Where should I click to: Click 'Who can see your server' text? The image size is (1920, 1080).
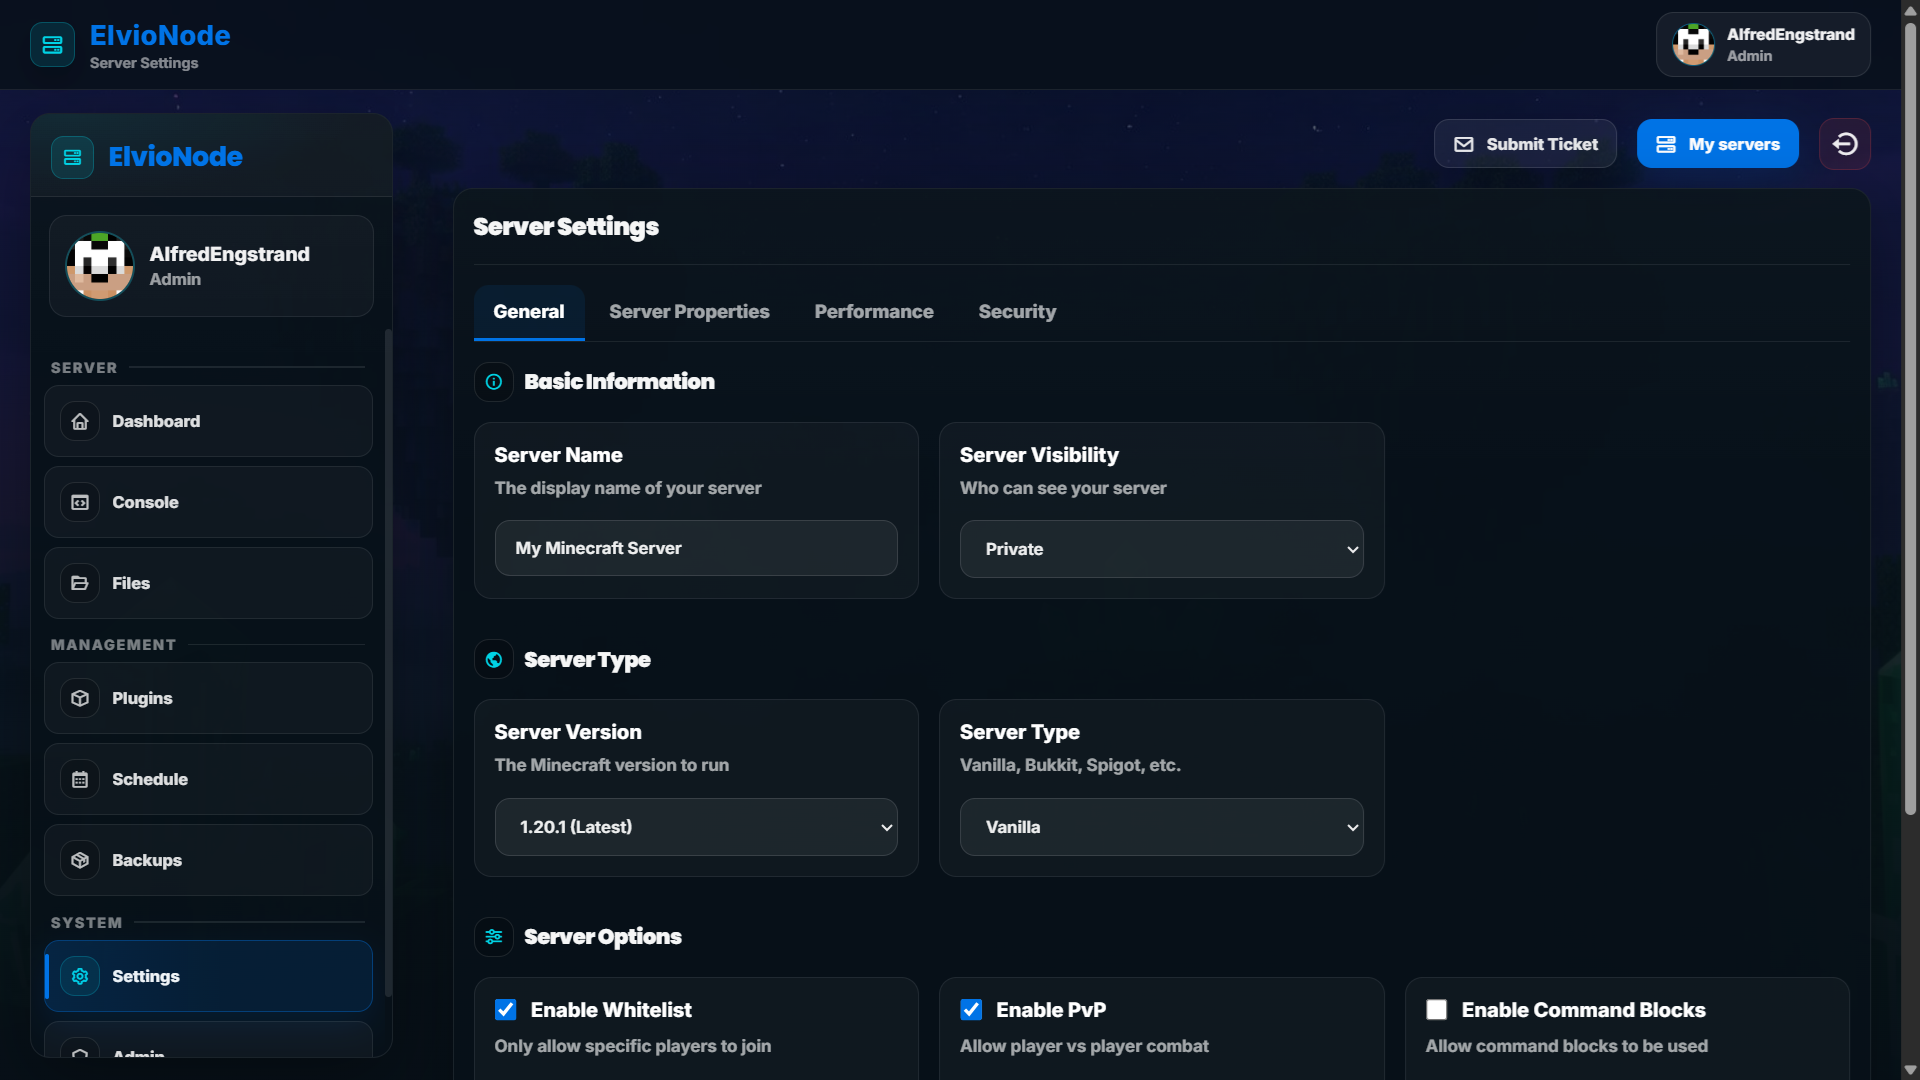[1063, 488]
